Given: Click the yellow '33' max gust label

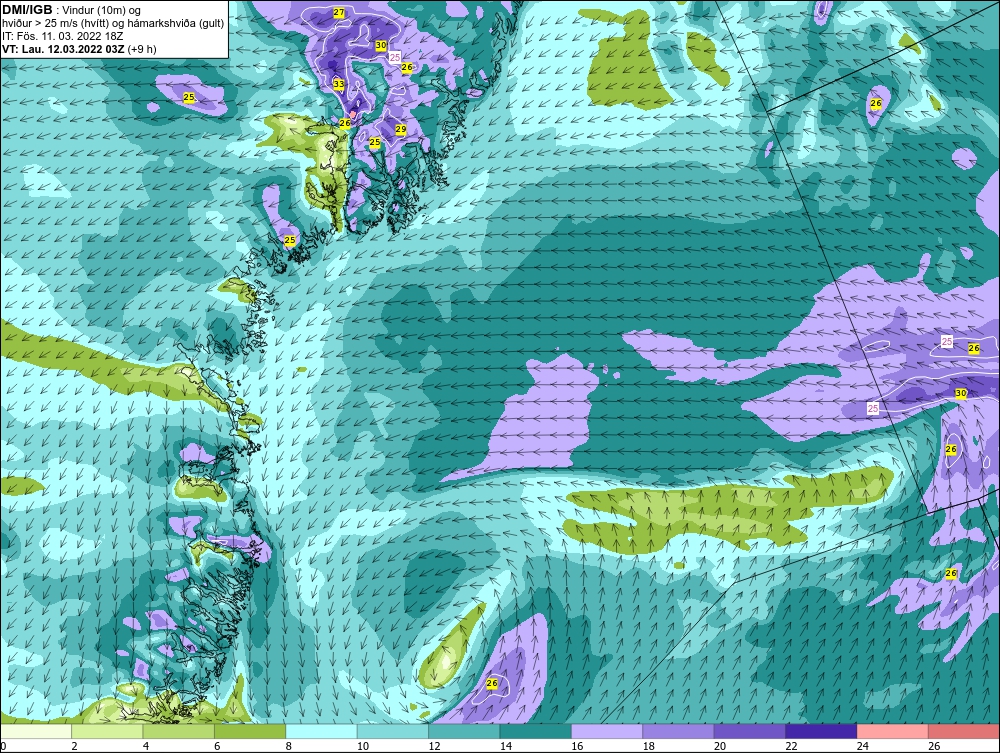Looking at the screenshot, I should [x=339, y=84].
